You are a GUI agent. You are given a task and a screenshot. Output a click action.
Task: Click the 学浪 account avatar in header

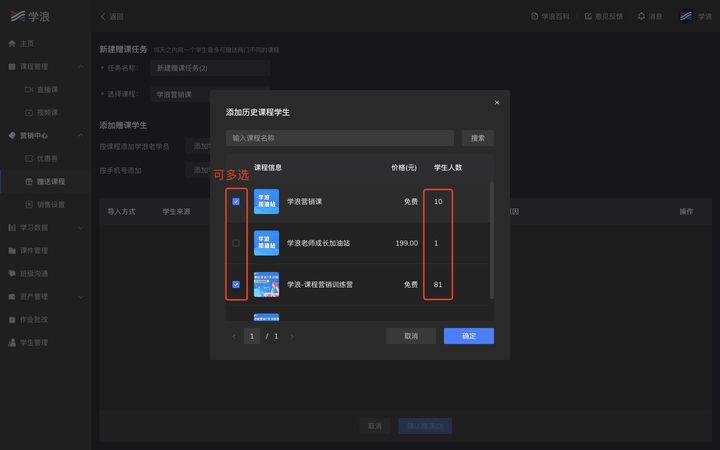tap(686, 17)
